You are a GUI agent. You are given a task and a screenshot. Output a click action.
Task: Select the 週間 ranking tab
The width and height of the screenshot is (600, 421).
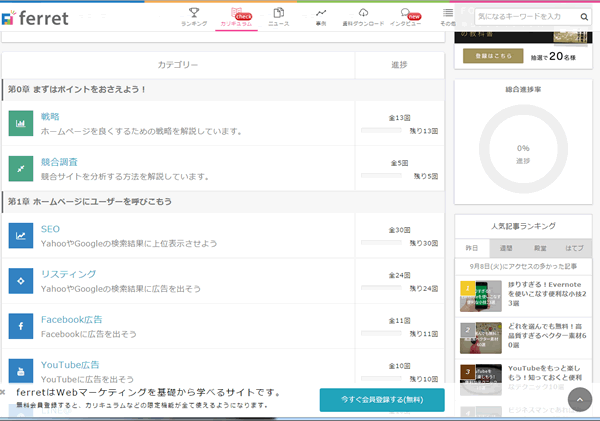(506, 248)
